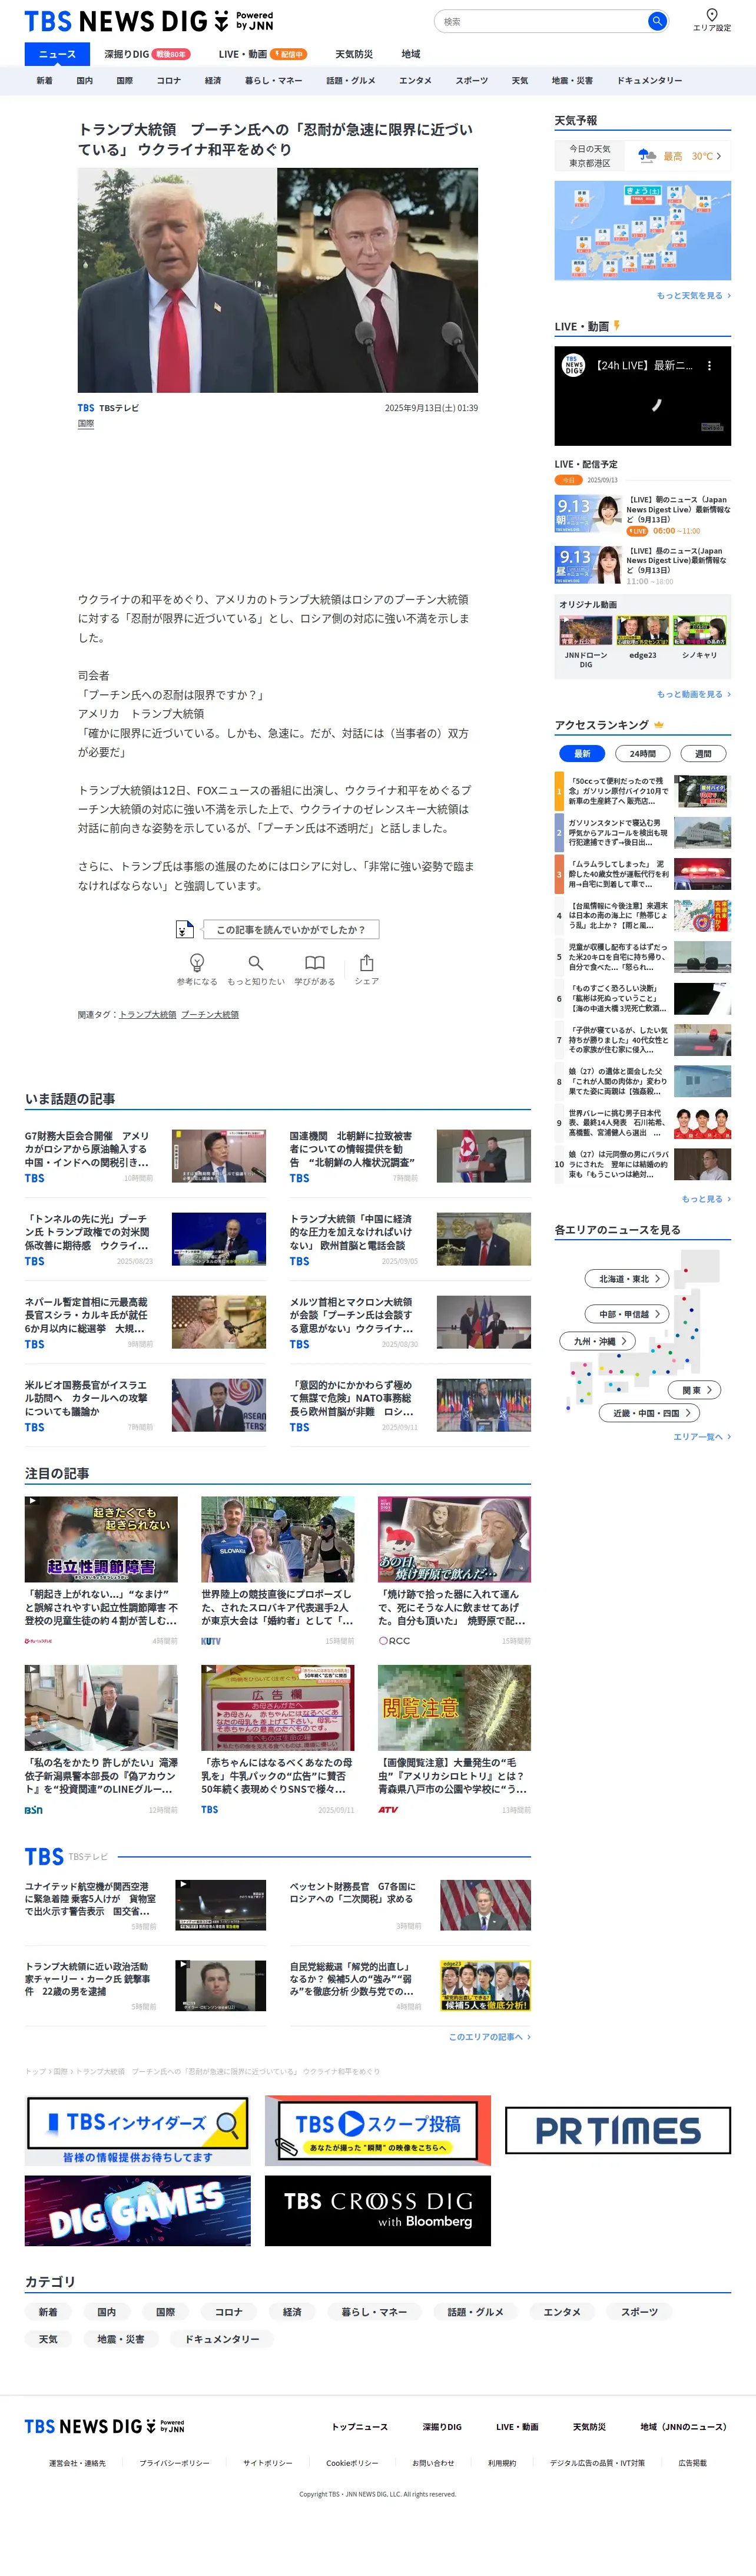The width and height of the screenshot is (756, 2576).
Task: Click もっと見る under access ranking
Action: (705, 1199)
